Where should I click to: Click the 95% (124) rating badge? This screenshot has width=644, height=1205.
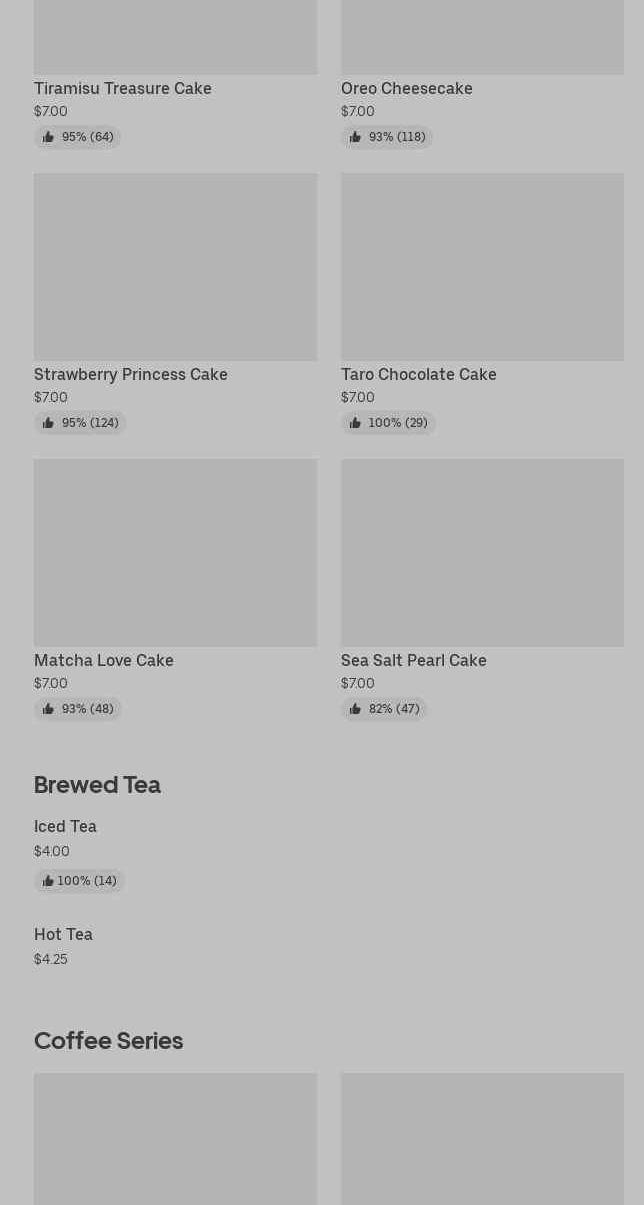click(x=80, y=423)
